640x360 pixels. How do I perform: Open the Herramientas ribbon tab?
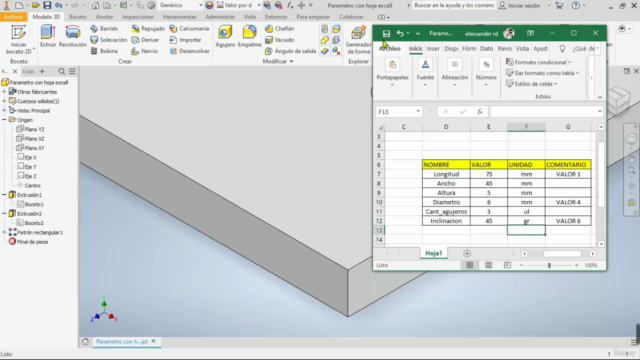tap(180, 17)
